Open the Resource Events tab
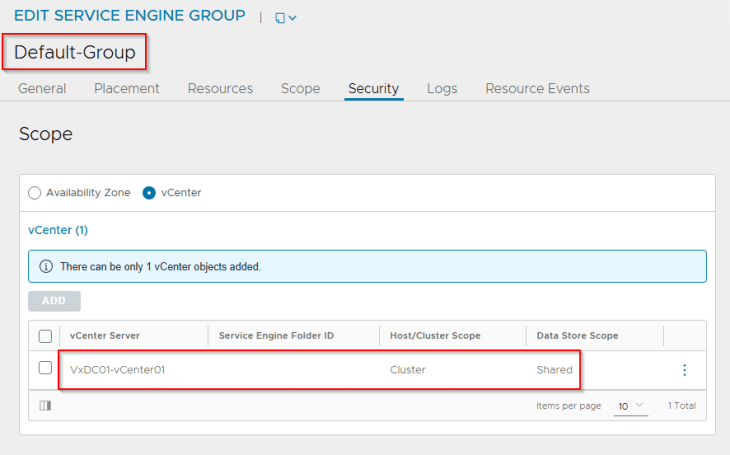 point(537,88)
